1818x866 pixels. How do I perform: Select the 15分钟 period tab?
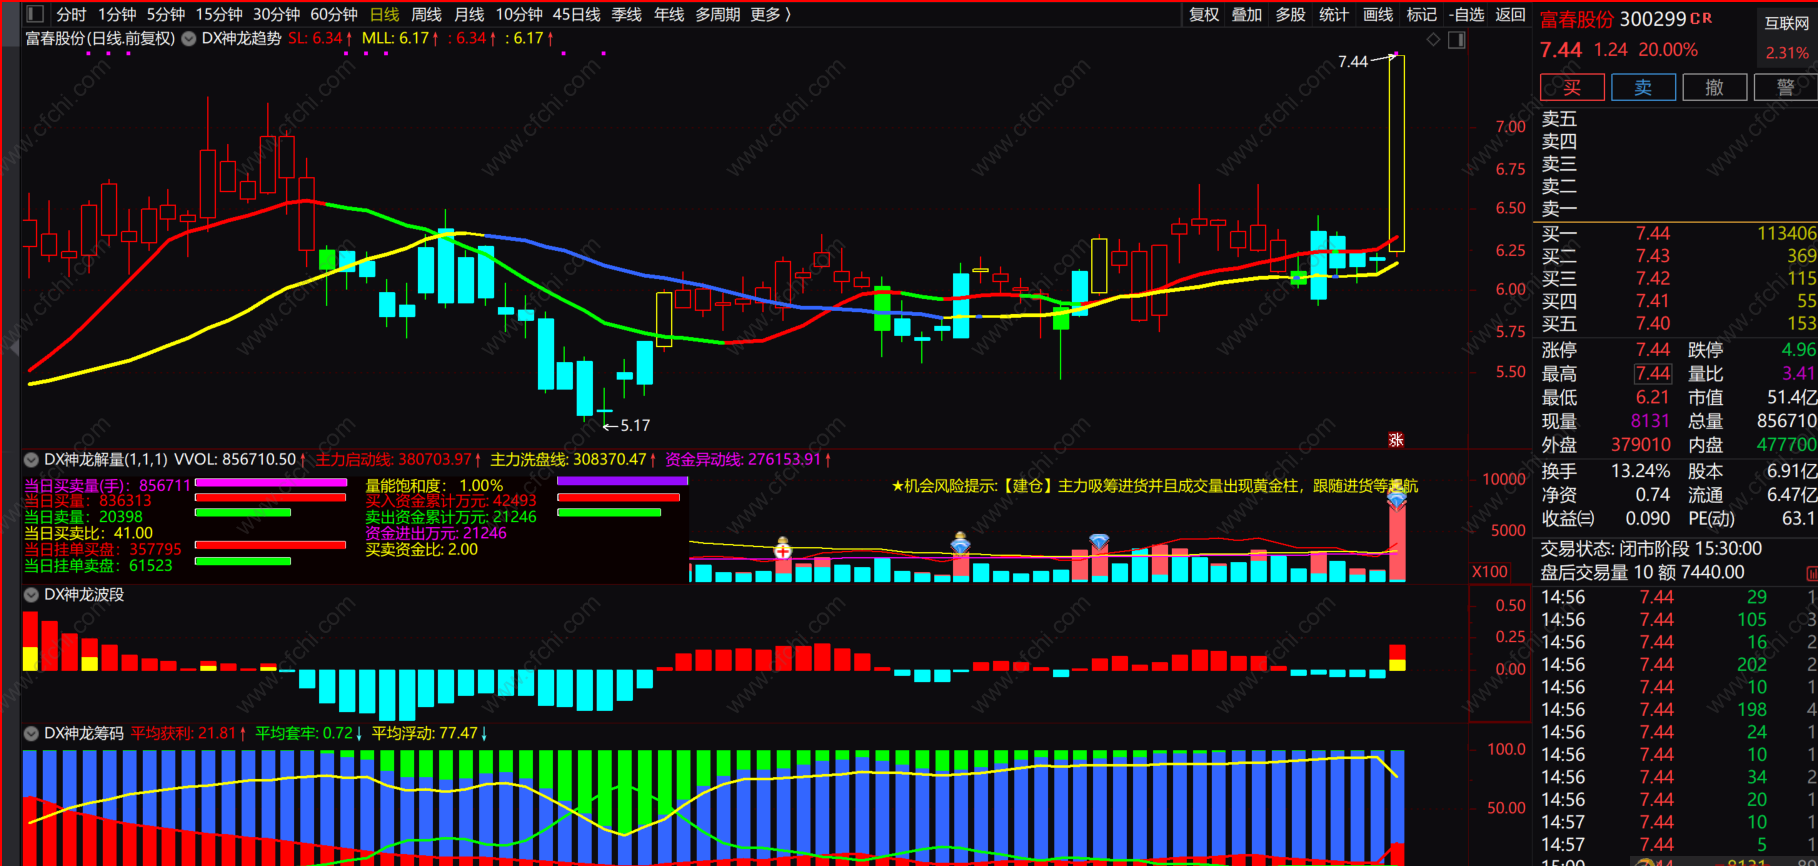tap(219, 14)
